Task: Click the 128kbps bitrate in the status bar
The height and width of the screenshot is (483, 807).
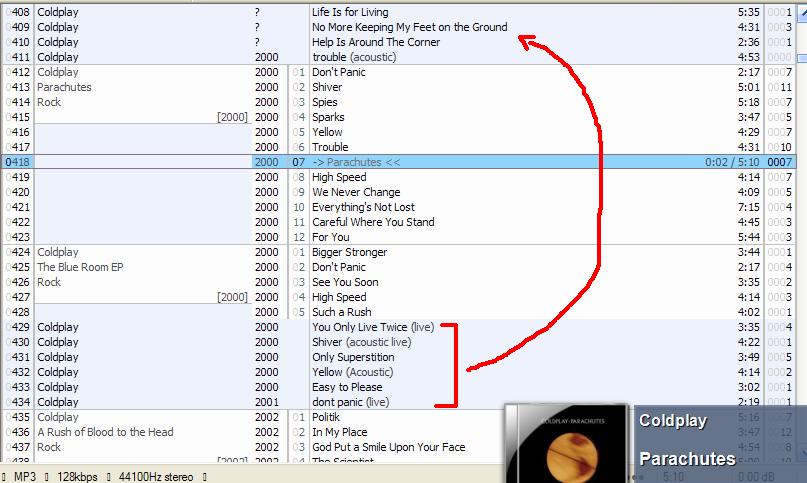Action: (x=77, y=476)
